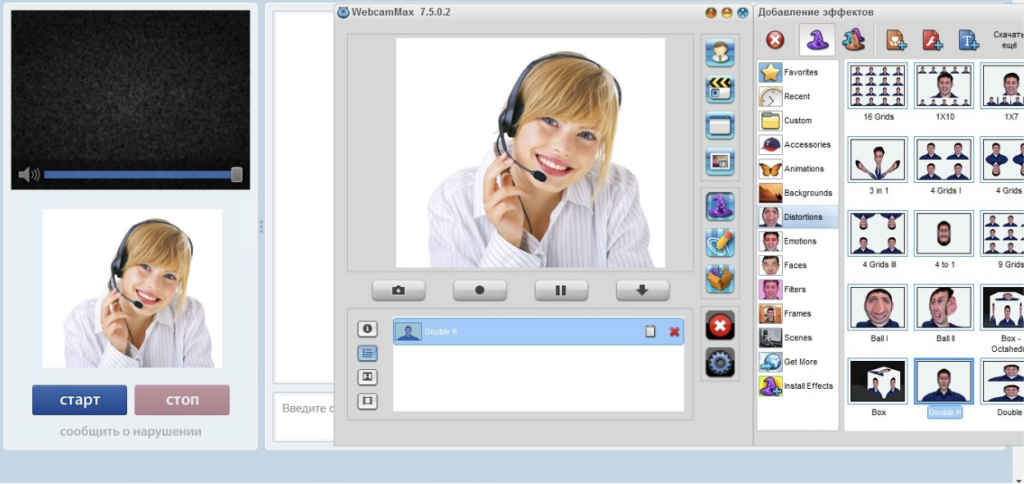This screenshot has width=1024, height=484.
Task: Pause the webcam preview
Action: coord(561,290)
